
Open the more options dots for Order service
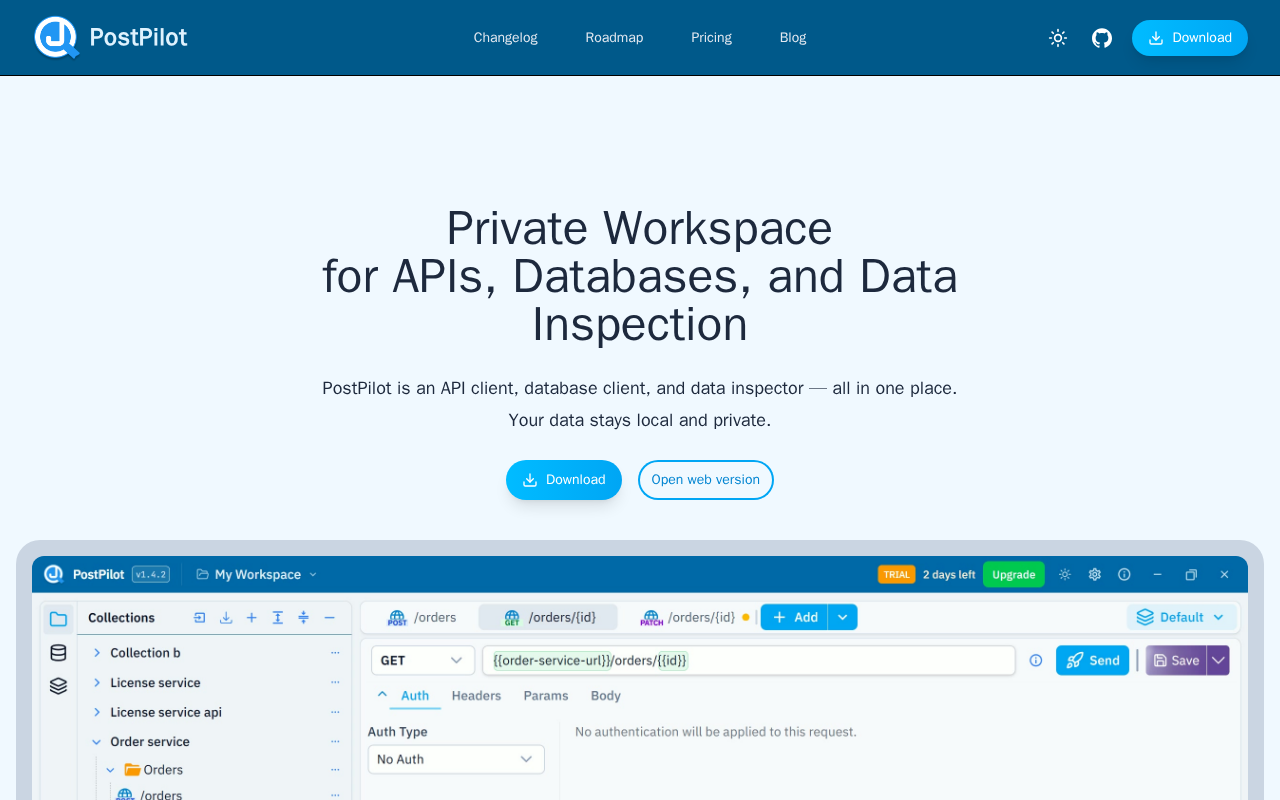[335, 742]
